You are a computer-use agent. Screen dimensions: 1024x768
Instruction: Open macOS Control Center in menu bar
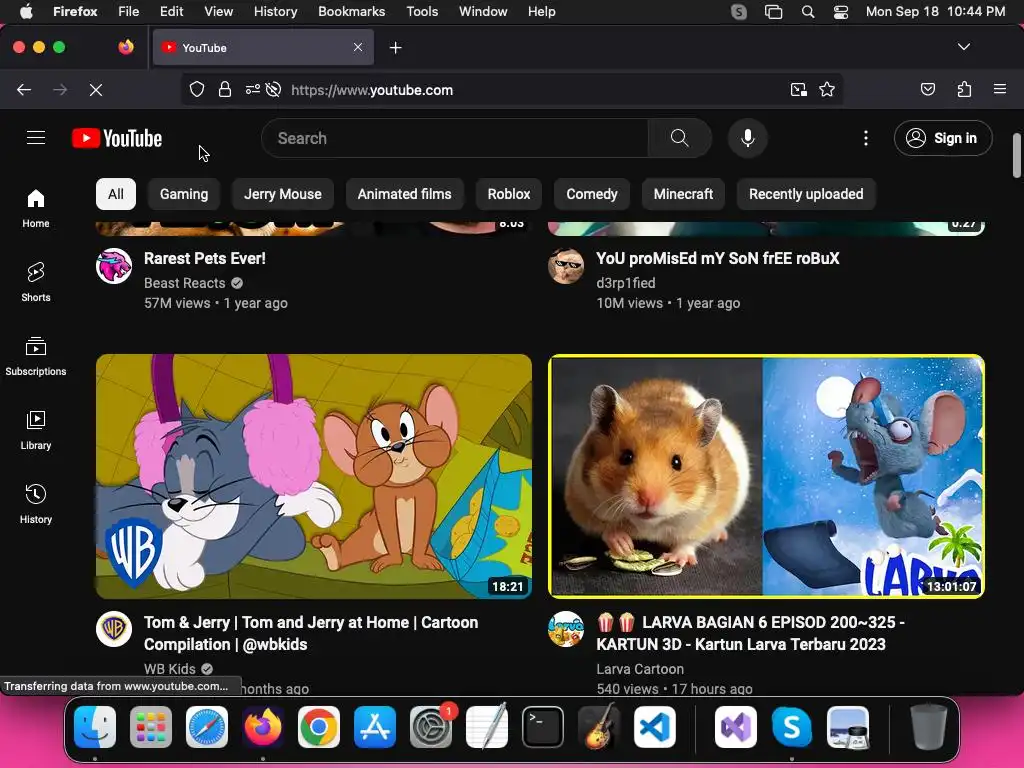pos(840,12)
